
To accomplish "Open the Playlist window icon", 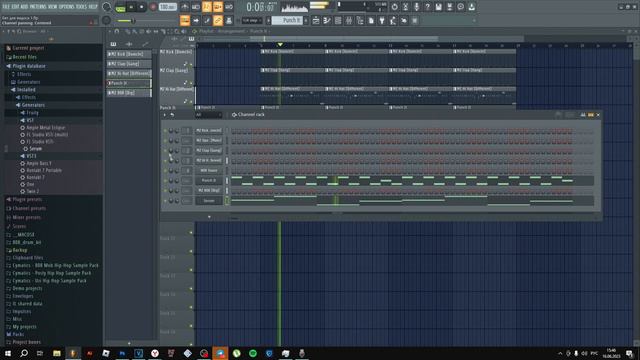I will (316, 20).
